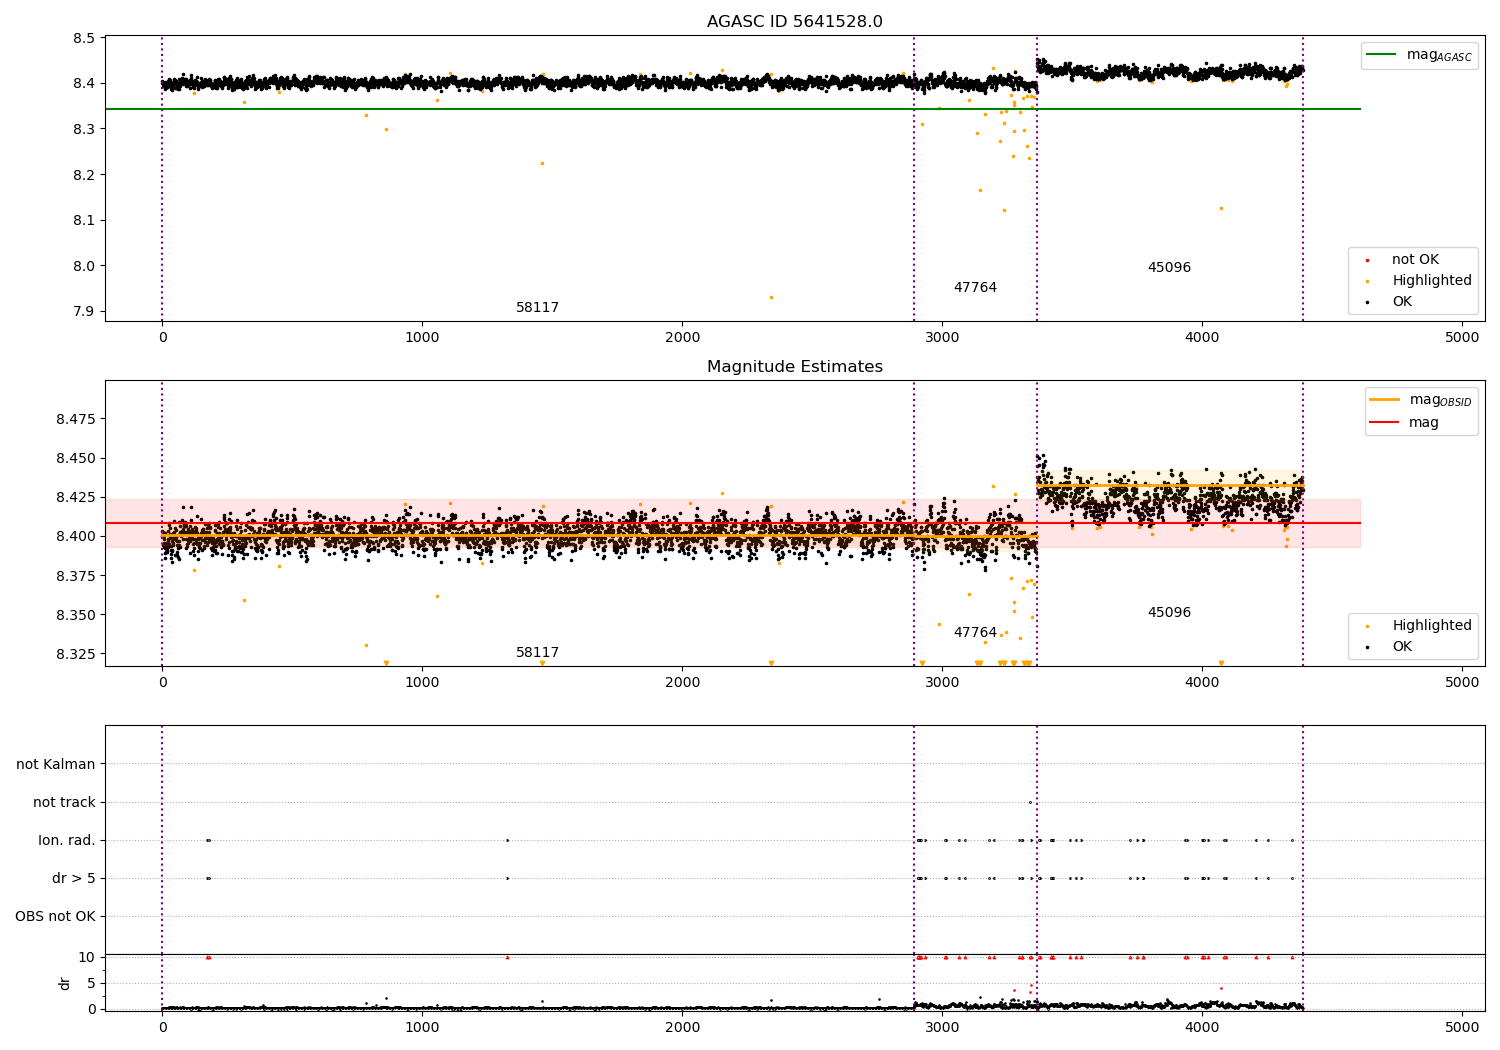Click the 7.9 y-axis tick label
The width and height of the screenshot is (1500, 1050).
point(84,312)
